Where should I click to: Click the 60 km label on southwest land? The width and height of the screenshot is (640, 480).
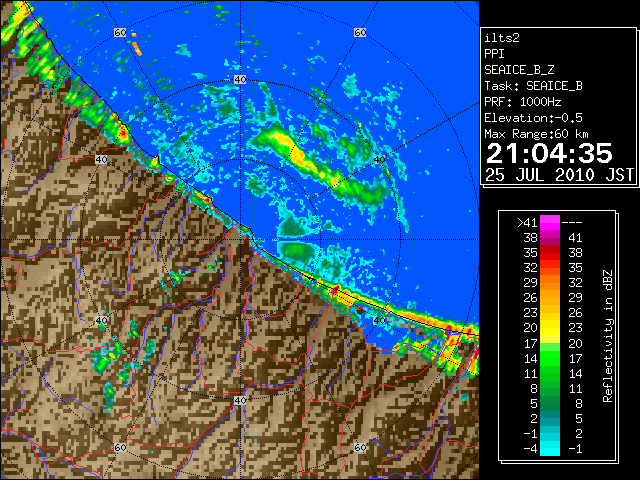120,447
